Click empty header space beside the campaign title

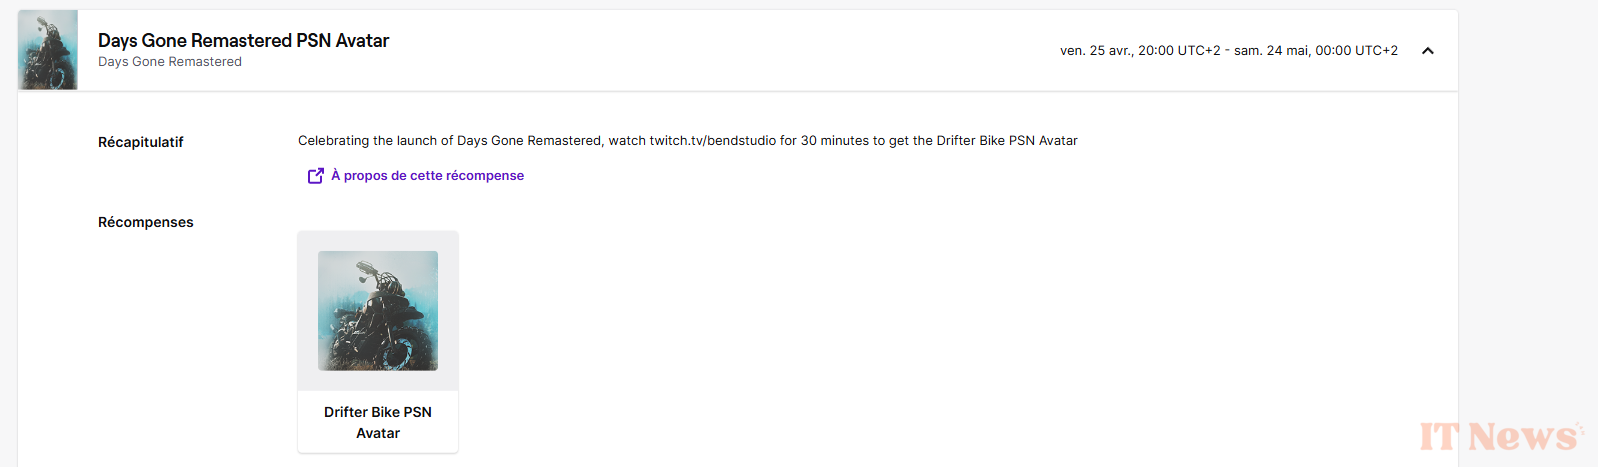pyautogui.click(x=720, y=50)
